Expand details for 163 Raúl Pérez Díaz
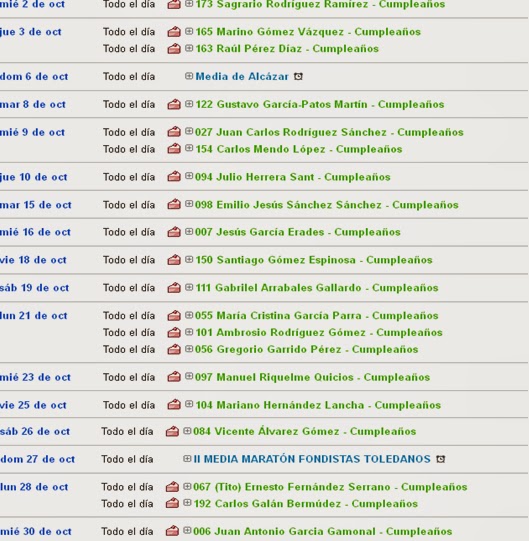This screenshot has width=529, height=541. (189, 48)
